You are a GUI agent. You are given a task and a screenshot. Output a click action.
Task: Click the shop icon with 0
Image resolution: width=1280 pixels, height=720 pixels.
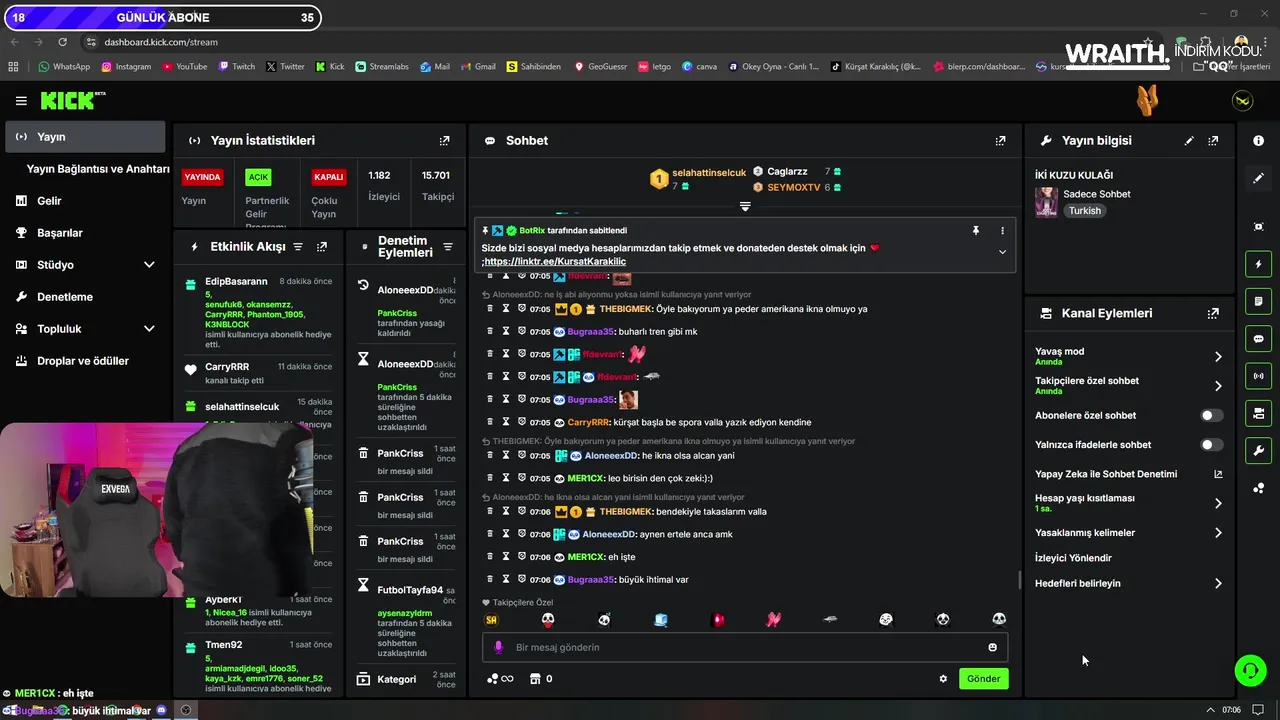click(540, 679)
